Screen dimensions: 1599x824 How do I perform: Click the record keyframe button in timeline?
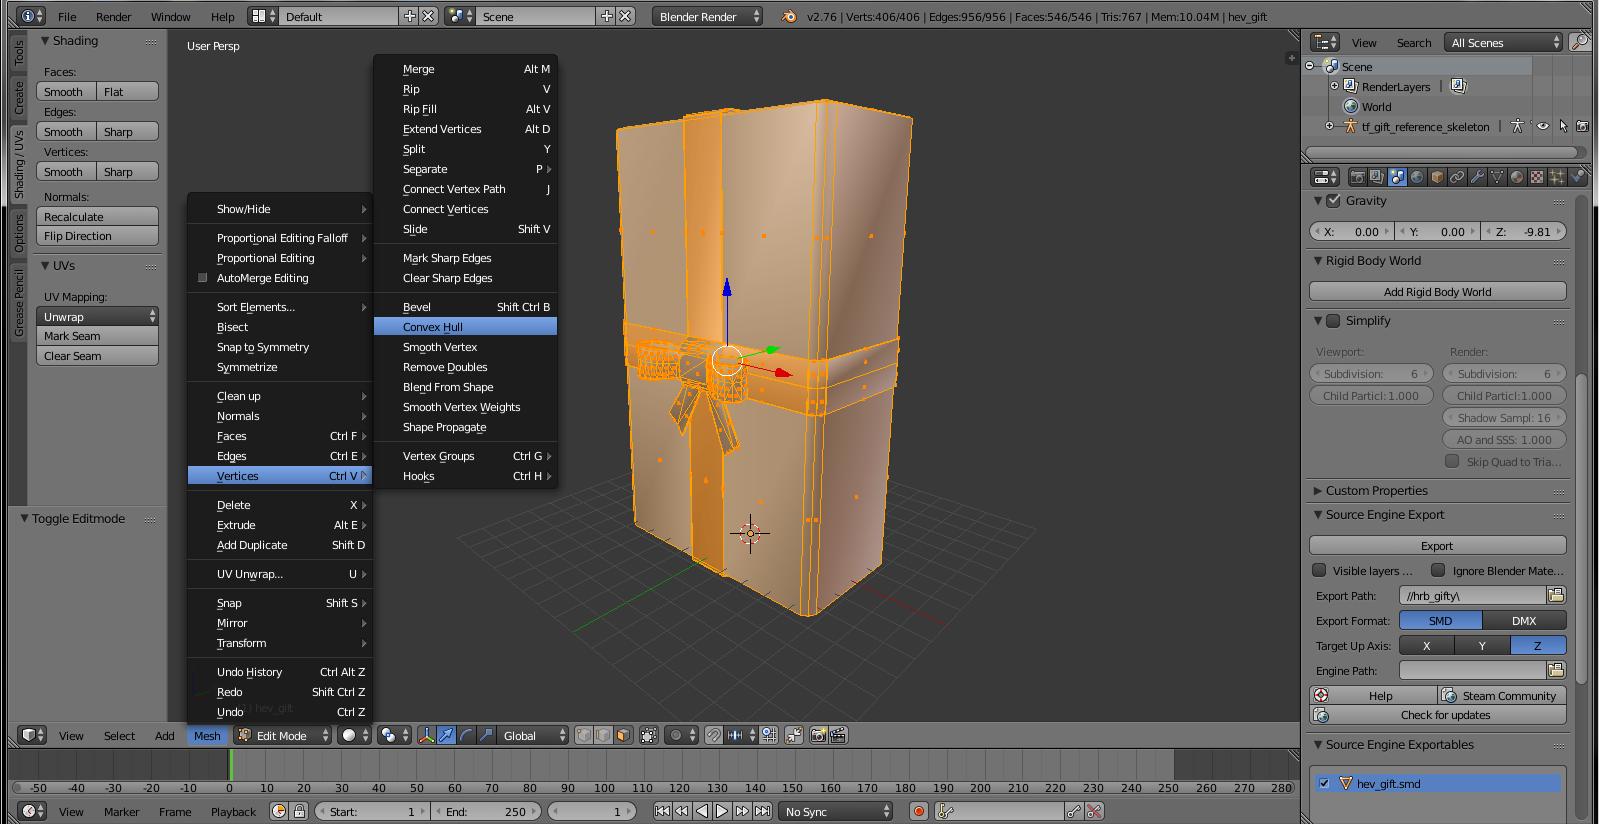[x=919, y=811]
